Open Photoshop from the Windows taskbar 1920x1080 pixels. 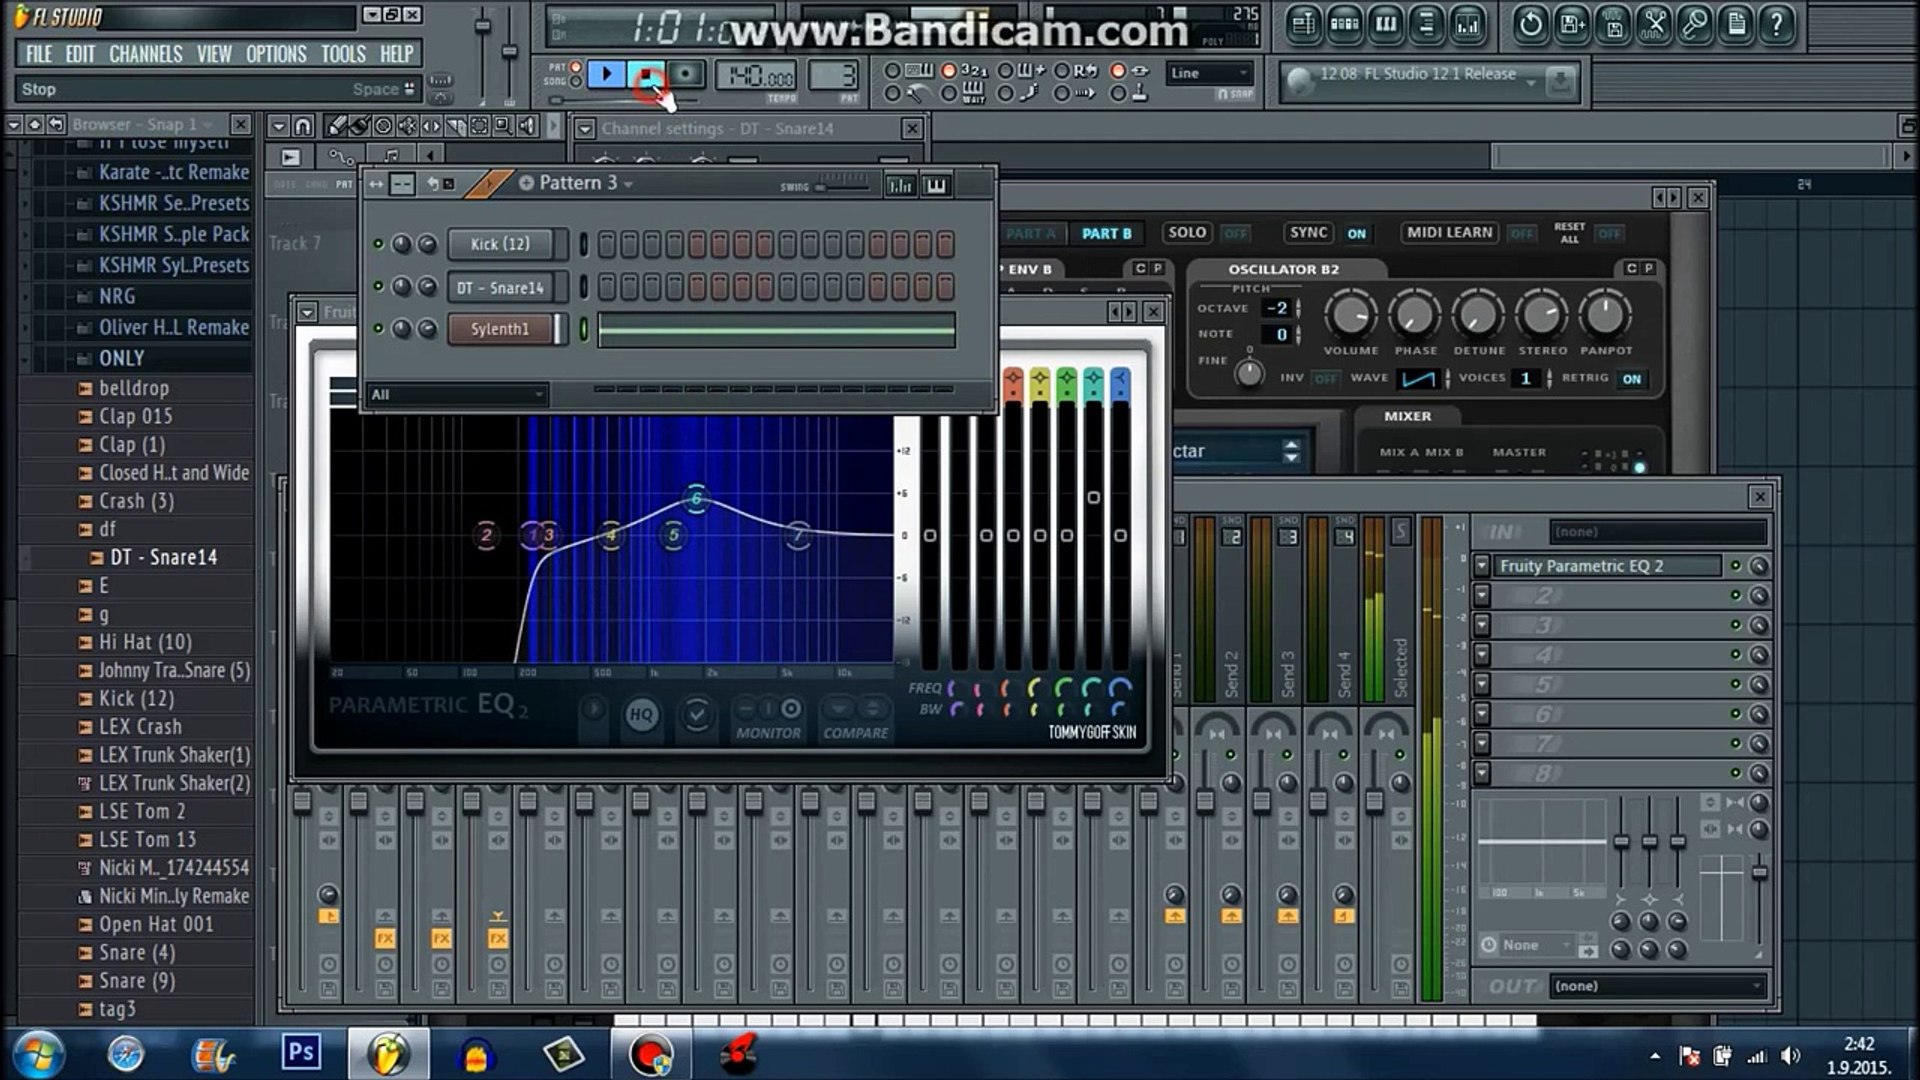pos(300,1053)
